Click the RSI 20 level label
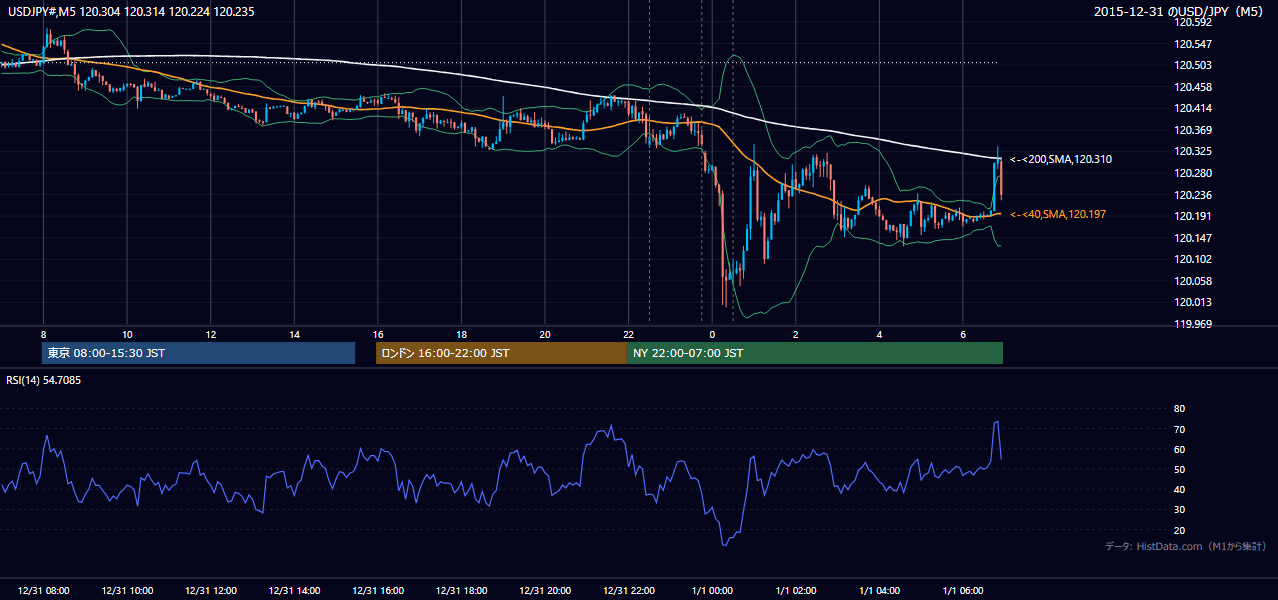This screenshot has width=1278, height=600. 1179,530
